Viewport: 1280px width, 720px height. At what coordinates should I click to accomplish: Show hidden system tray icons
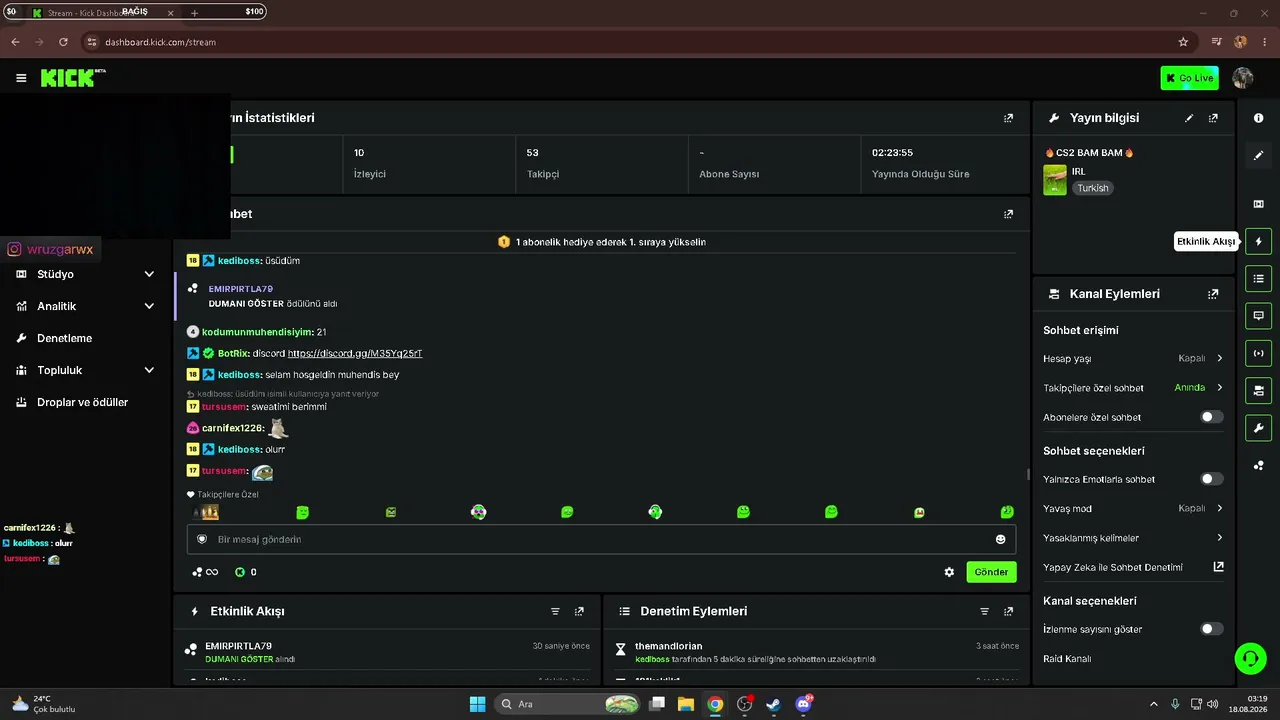tap(1153, 704)
